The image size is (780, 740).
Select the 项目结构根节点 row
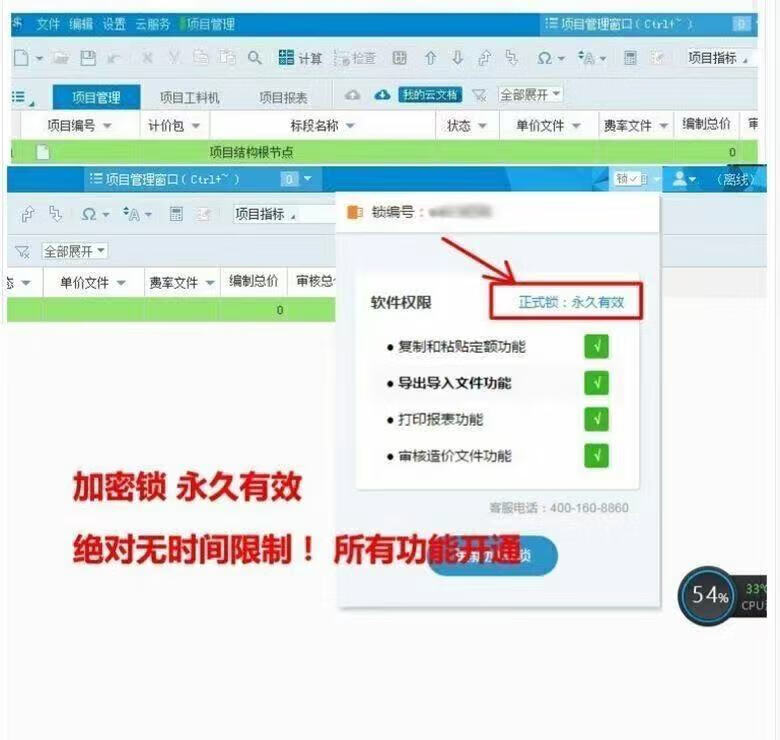click(384, 152)
